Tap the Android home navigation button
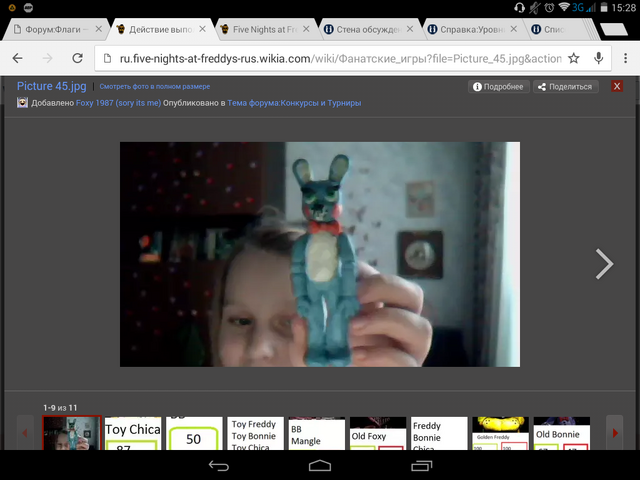Screen dimensions: 640x480 [x=320, y=465]
